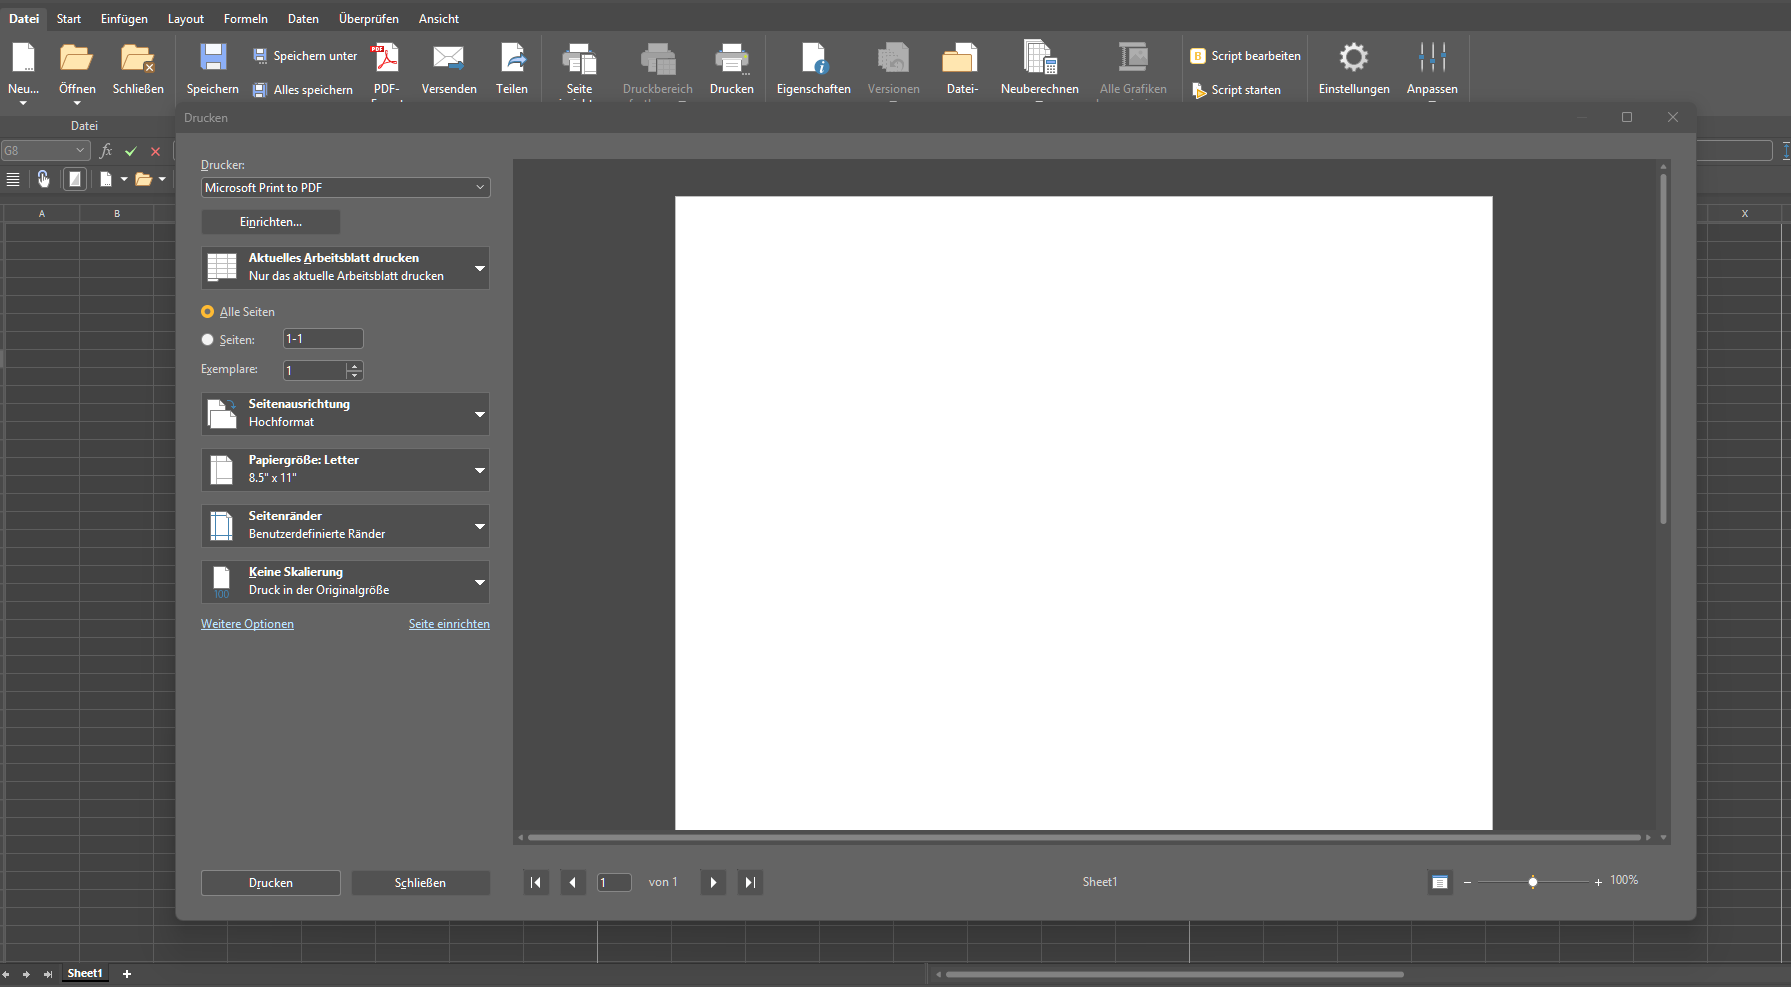Click the zoom minus button
1791x987 pixels.
click(1467, 882)
